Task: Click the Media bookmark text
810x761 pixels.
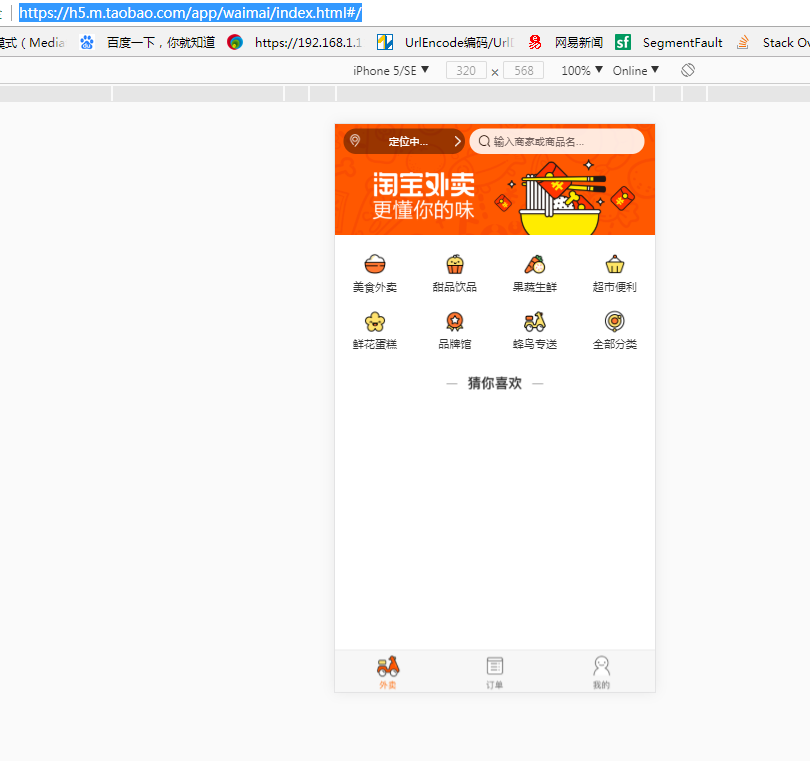Action: coord(33,42)
